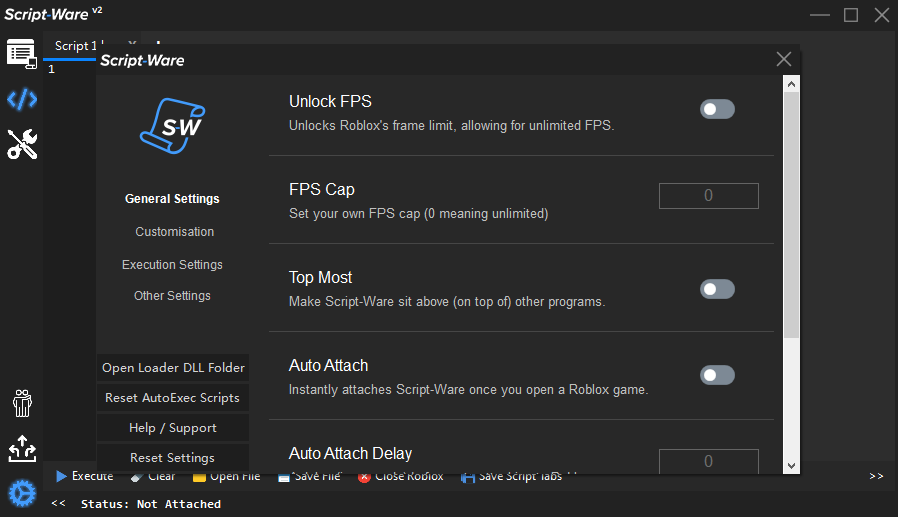
Task: Open the wrench and screwdriver tools icon
Action: 21,145
